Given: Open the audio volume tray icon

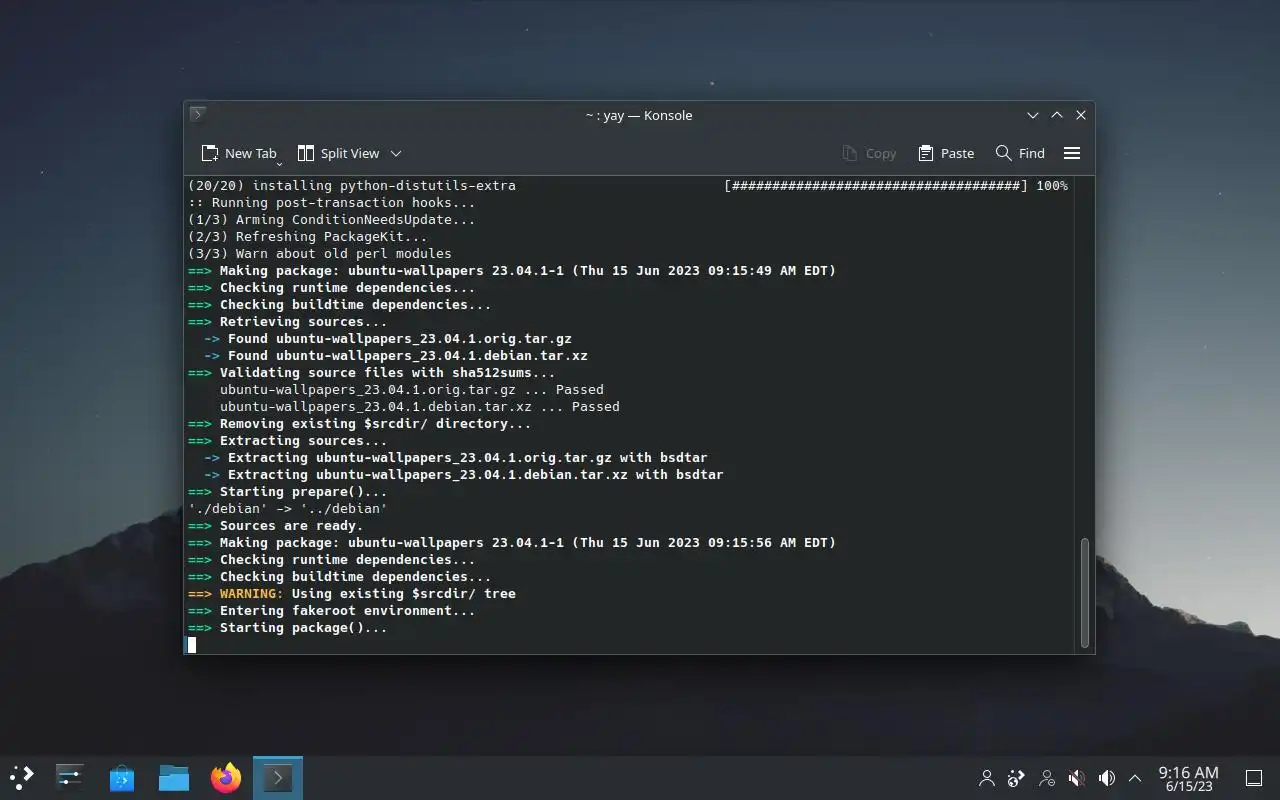Looking at the screenshot, I should (x=1107, y=777).
